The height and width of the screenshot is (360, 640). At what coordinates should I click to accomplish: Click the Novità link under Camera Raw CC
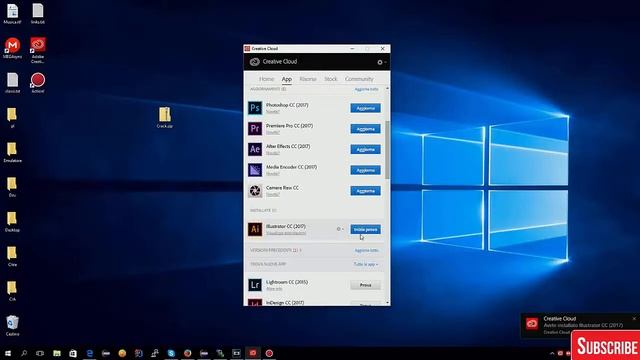pyautogui.click(x=273, y=194)
